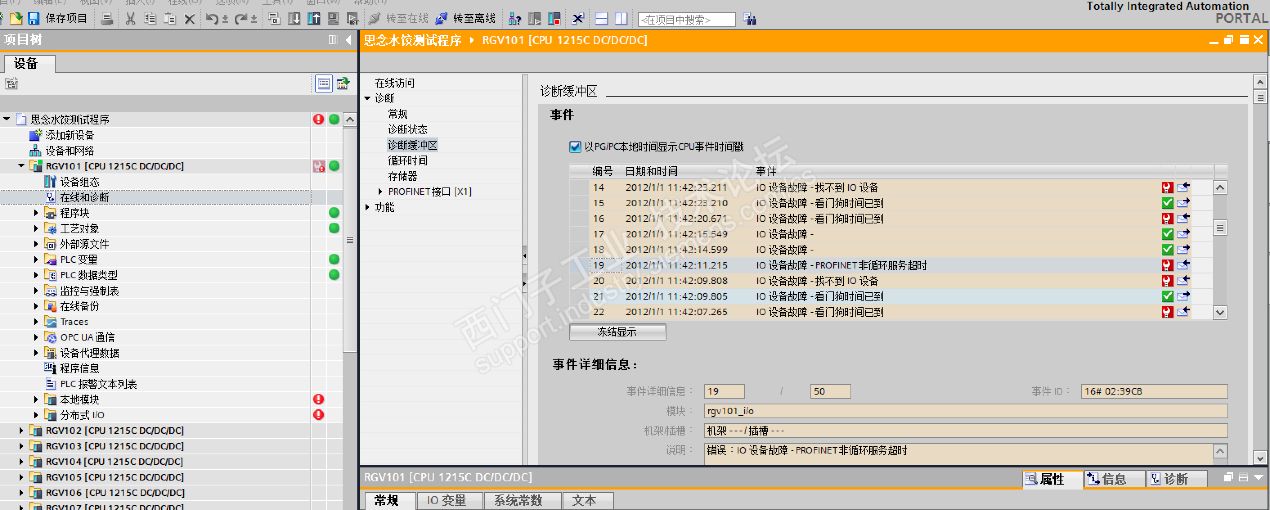Switch to the 系统常数 tab

click(x=521, y=501)
